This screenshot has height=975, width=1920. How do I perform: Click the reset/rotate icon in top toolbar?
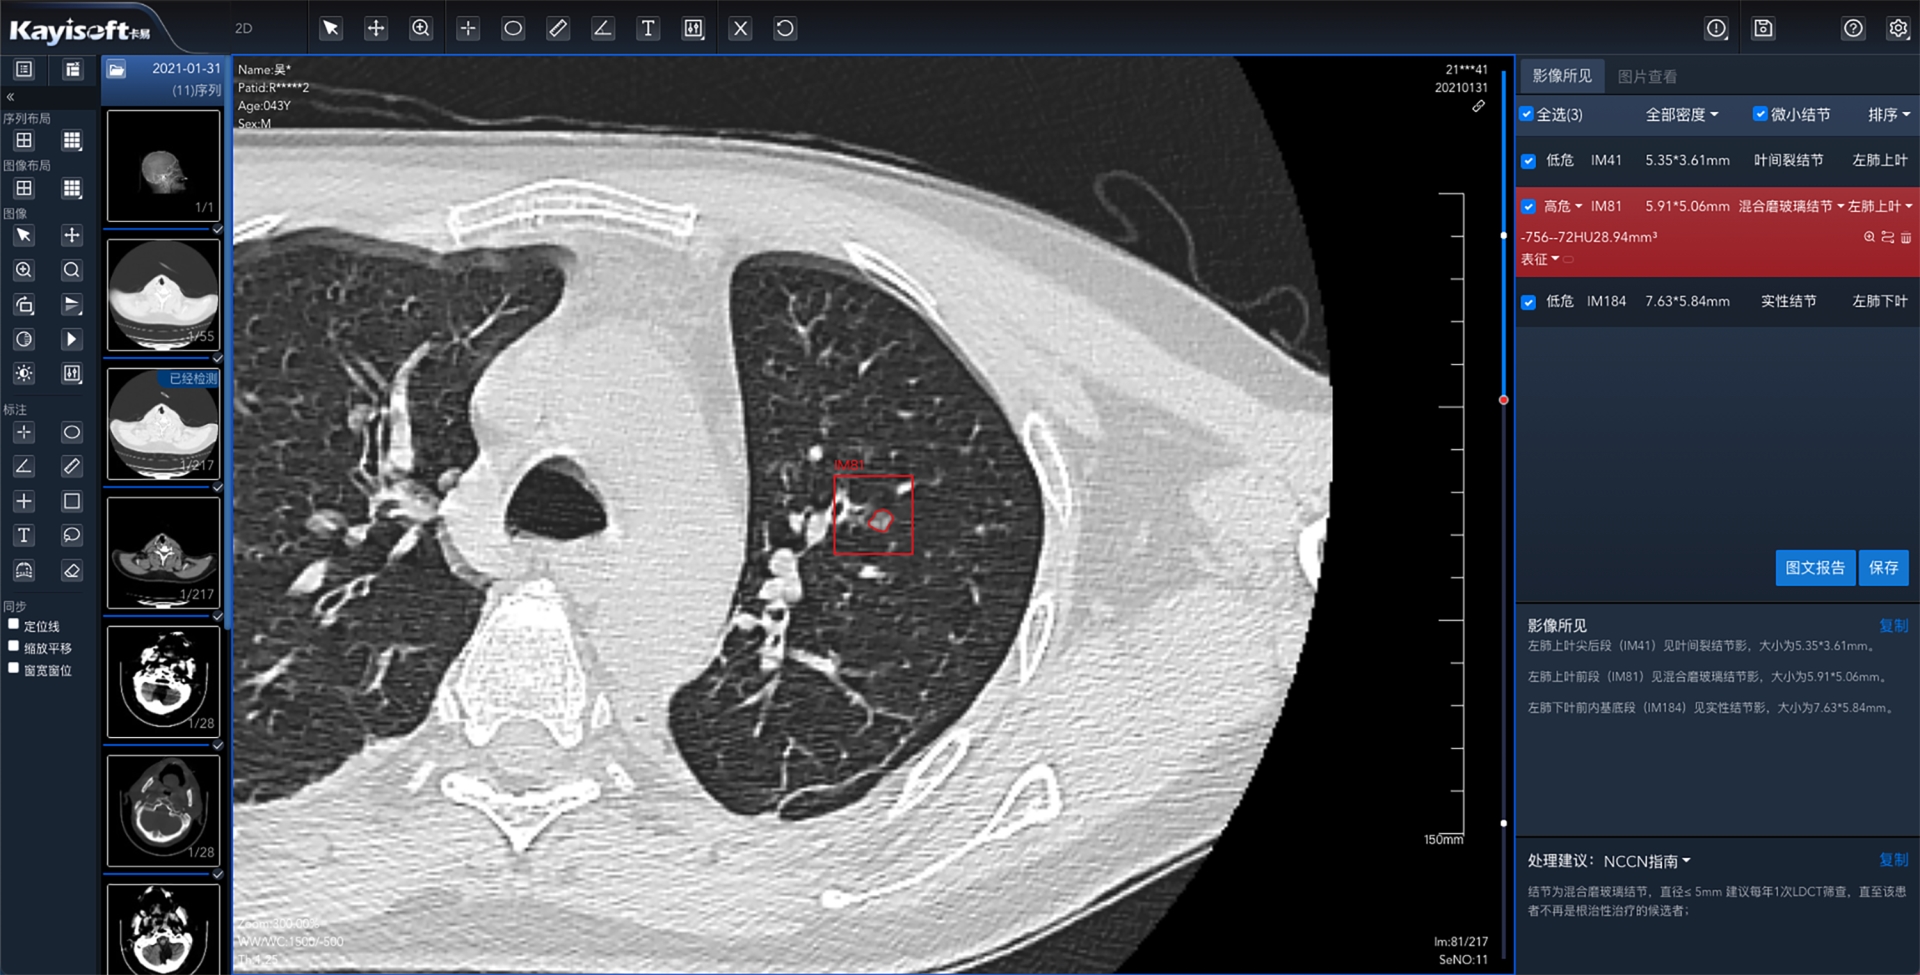[x=785, y=28]
